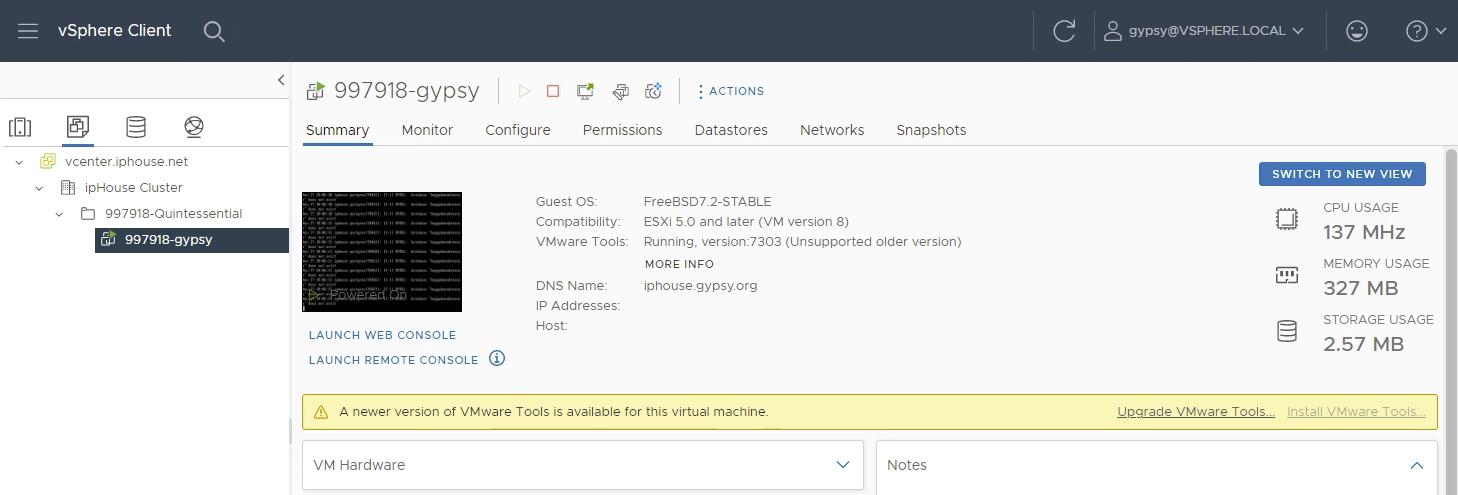Image resolution: width=1458 pixels, height=495 pixels.
Task: Power off the VM with stop icon
Action: coord(553,91)
